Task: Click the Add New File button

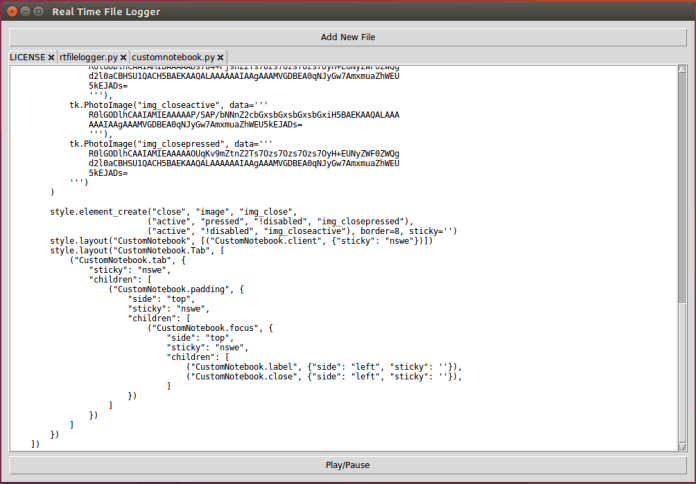Action: tap(348, 37)
